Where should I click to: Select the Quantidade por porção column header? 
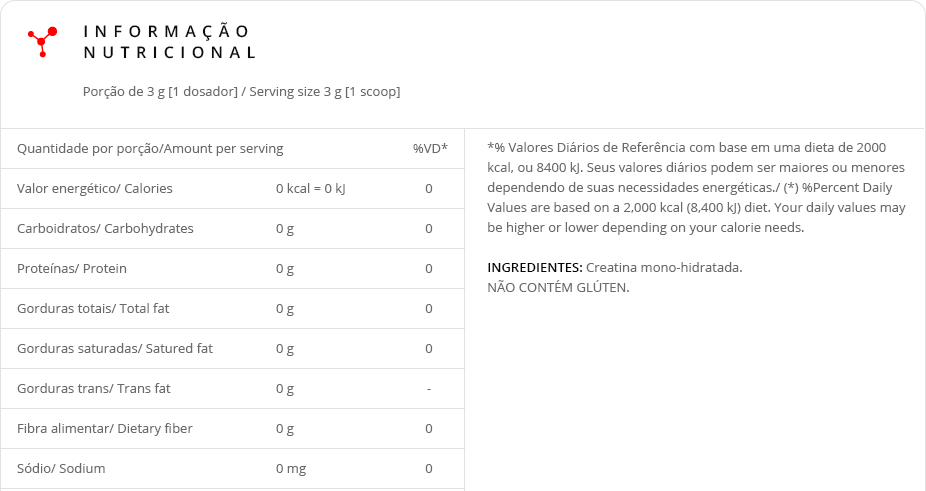coord(150,149)
